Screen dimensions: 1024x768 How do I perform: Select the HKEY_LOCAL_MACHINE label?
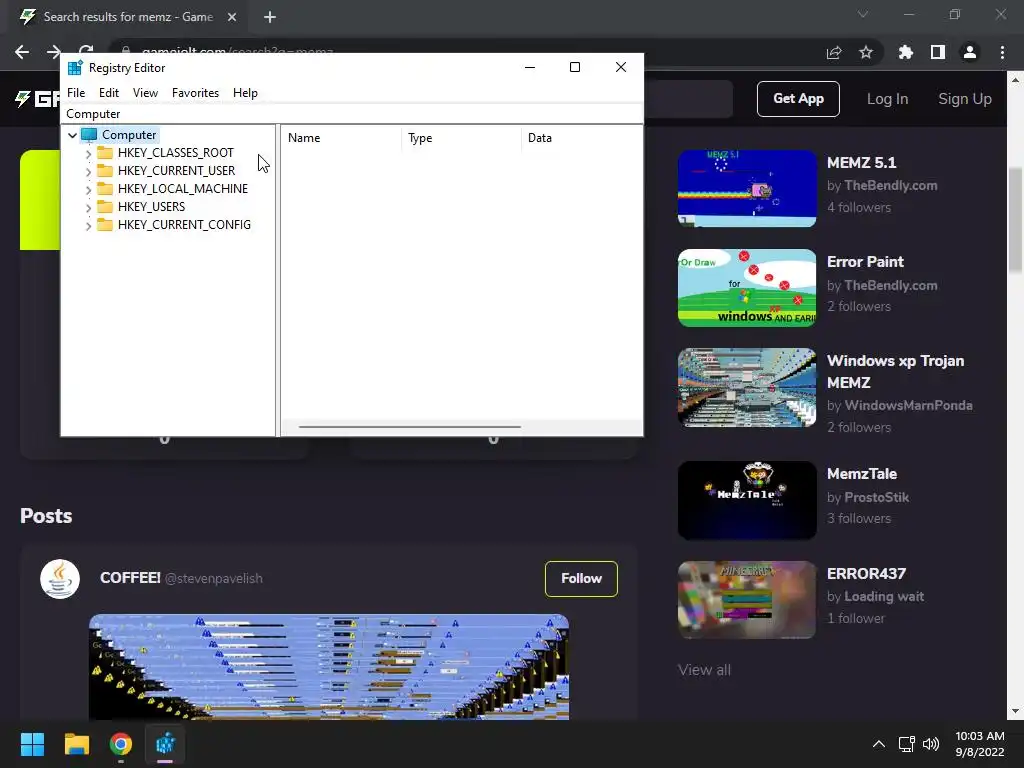pyautogui.click(x=183, y=189)
